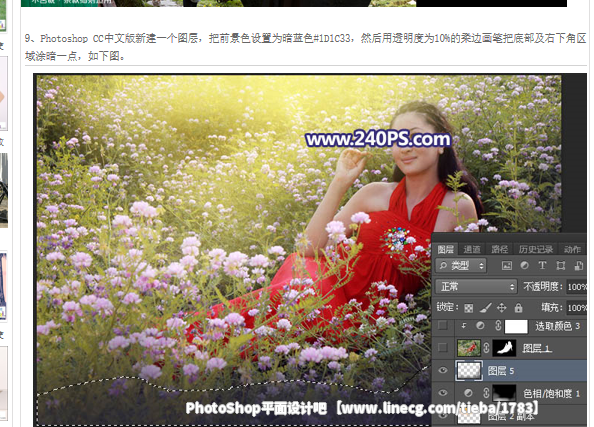Click the 填充 fill value field

tap(577, 308)
